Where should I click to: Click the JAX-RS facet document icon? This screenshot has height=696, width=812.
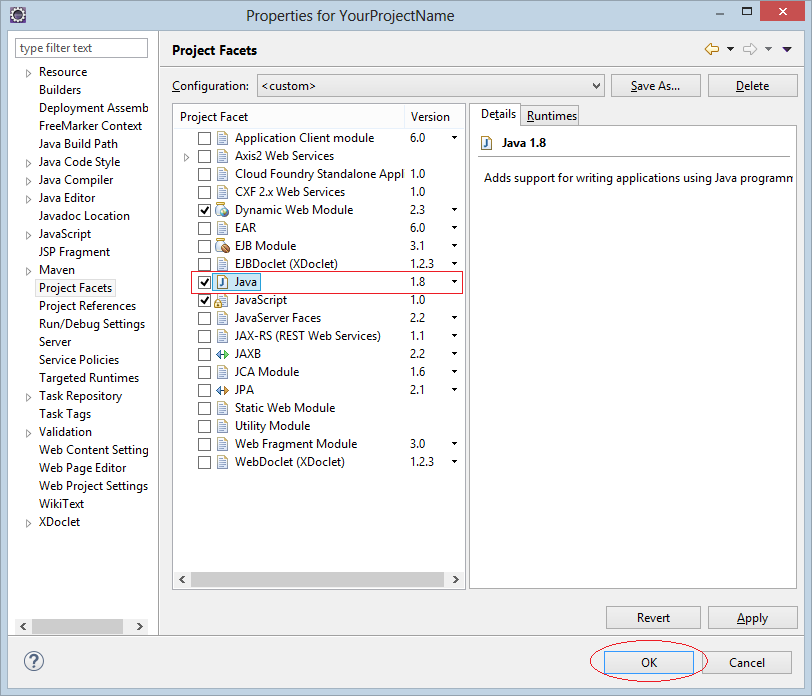[x=223, y=336]
